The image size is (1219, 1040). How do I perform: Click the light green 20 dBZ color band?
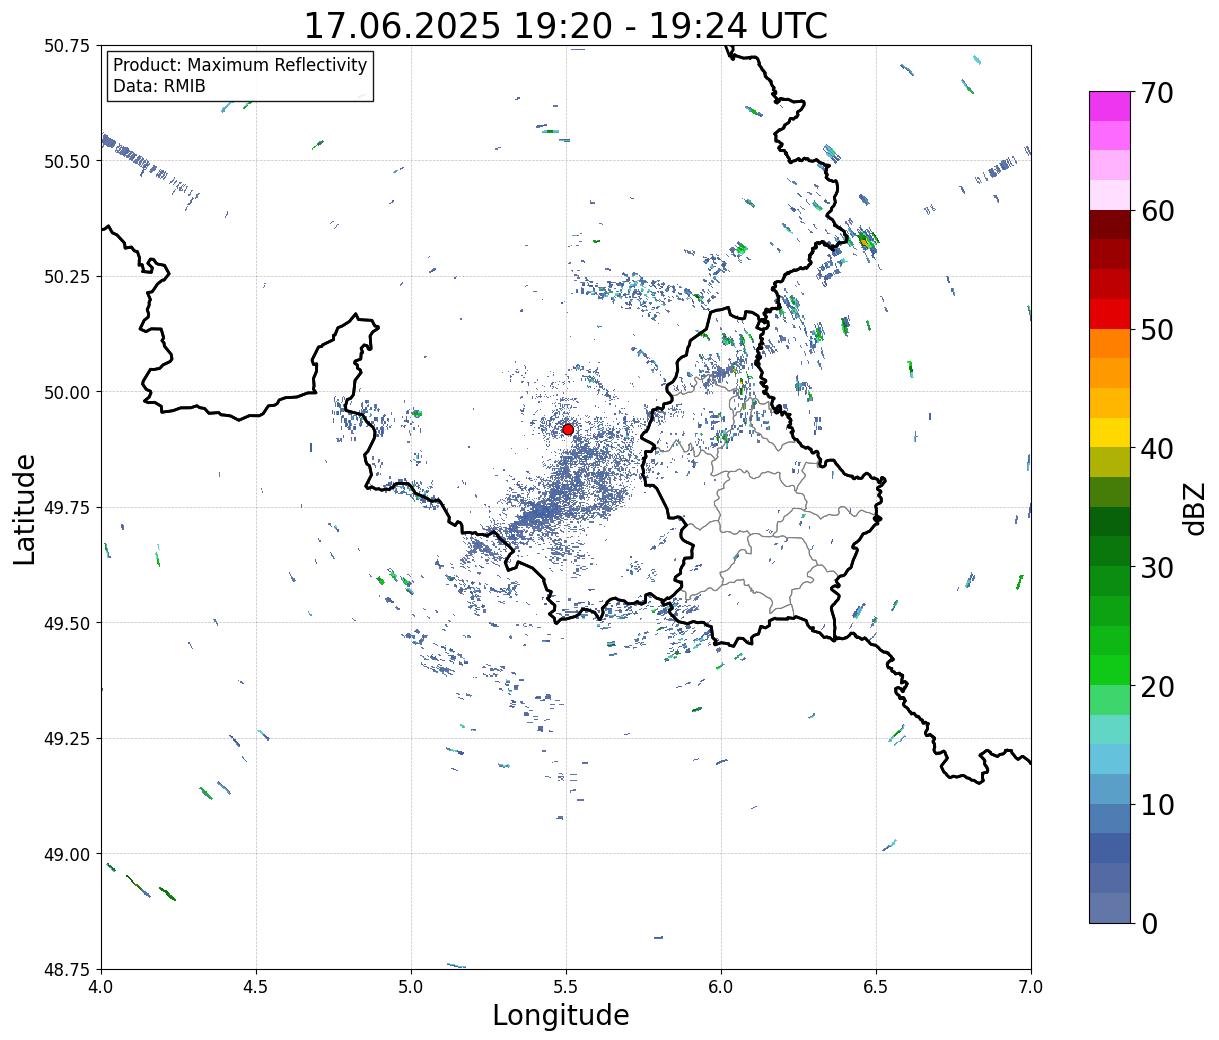tap(1110, 699)
